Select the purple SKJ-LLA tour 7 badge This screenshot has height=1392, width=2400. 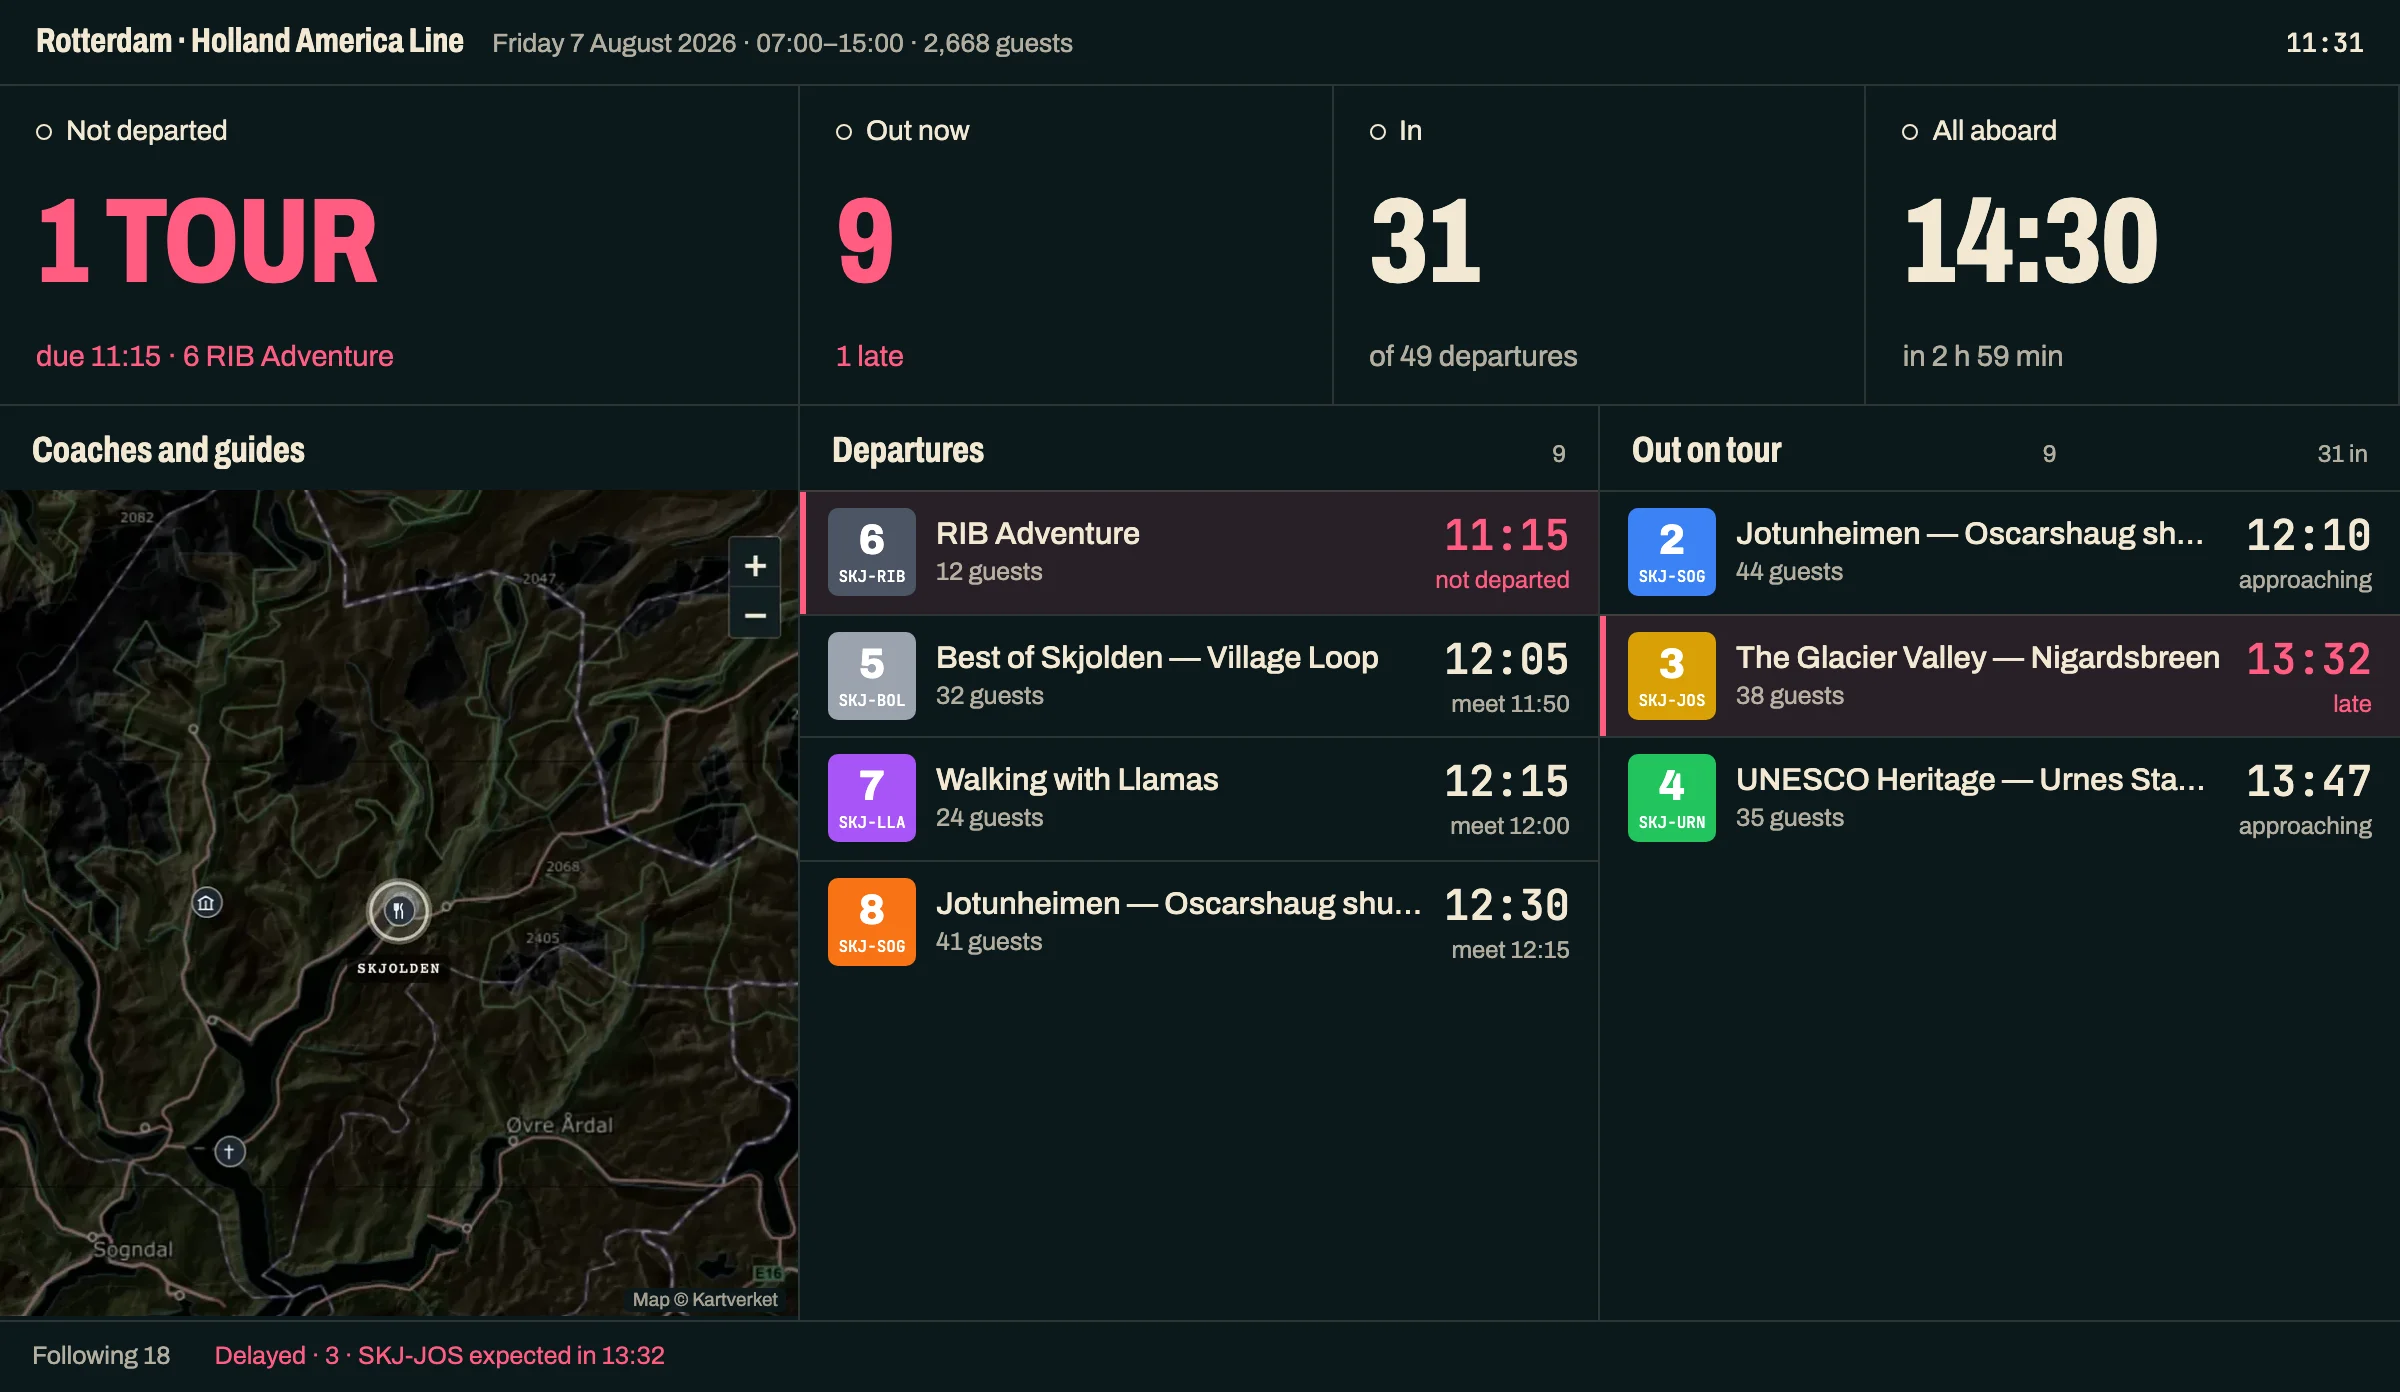(872, 798)
